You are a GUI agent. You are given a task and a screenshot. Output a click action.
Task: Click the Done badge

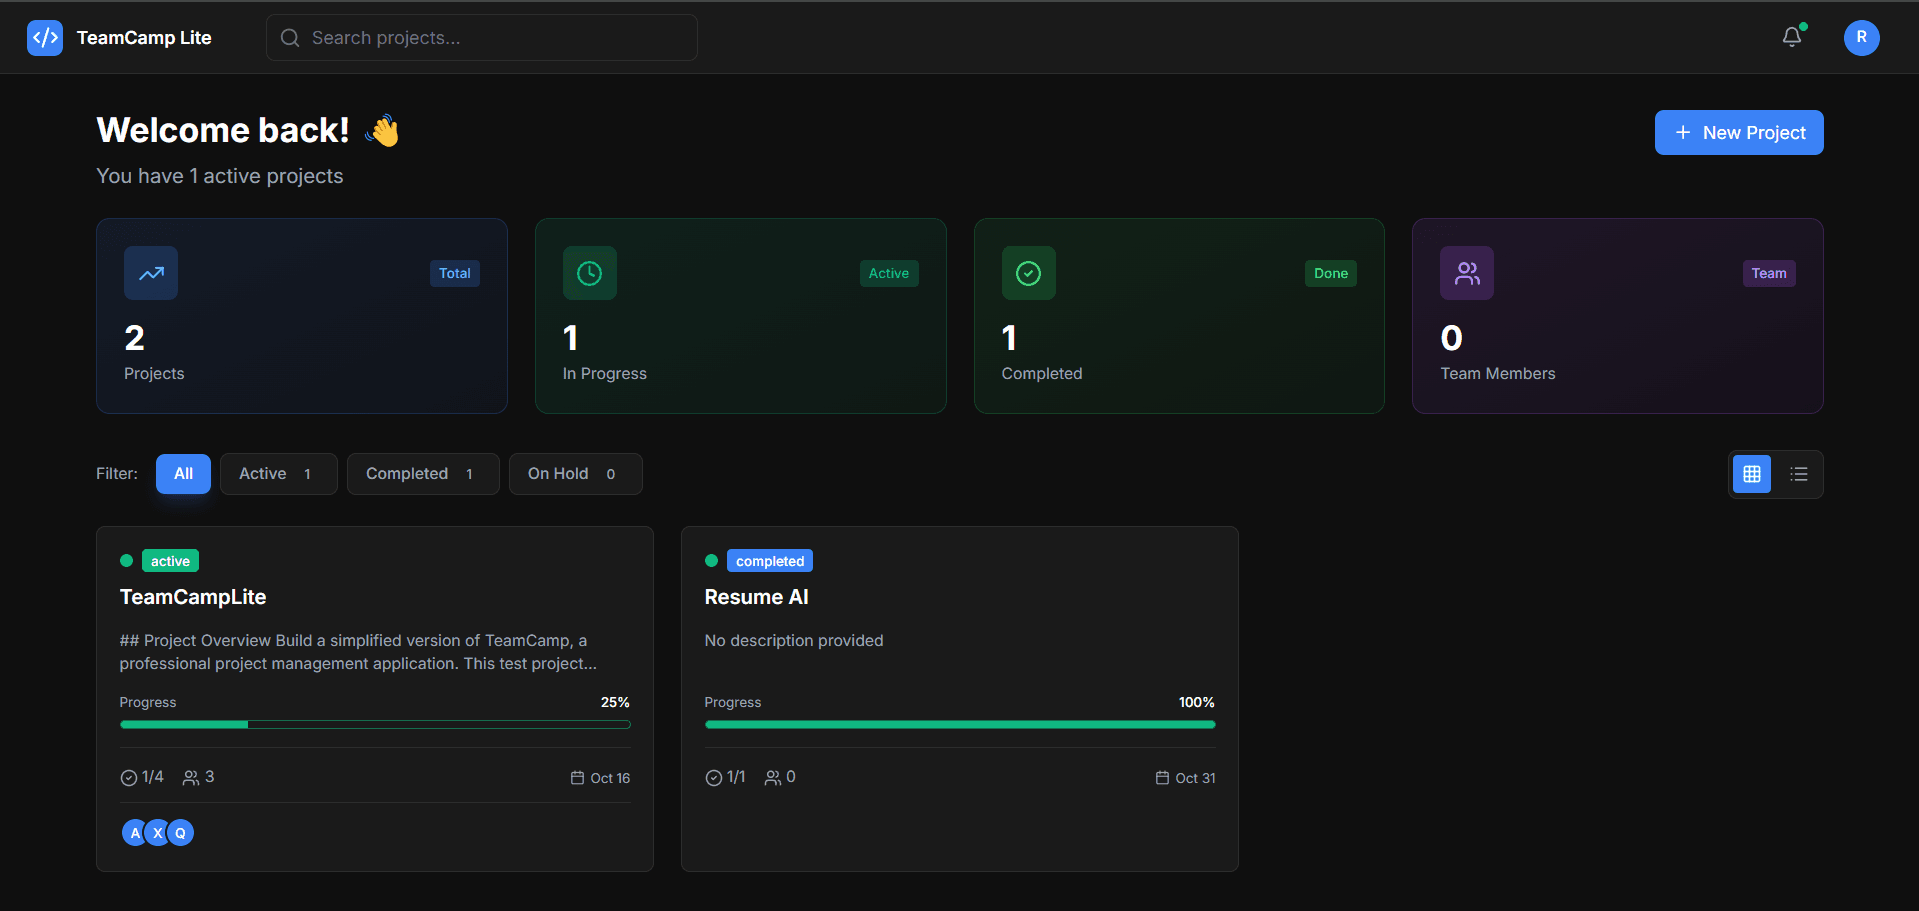(x=1331, y=273)
